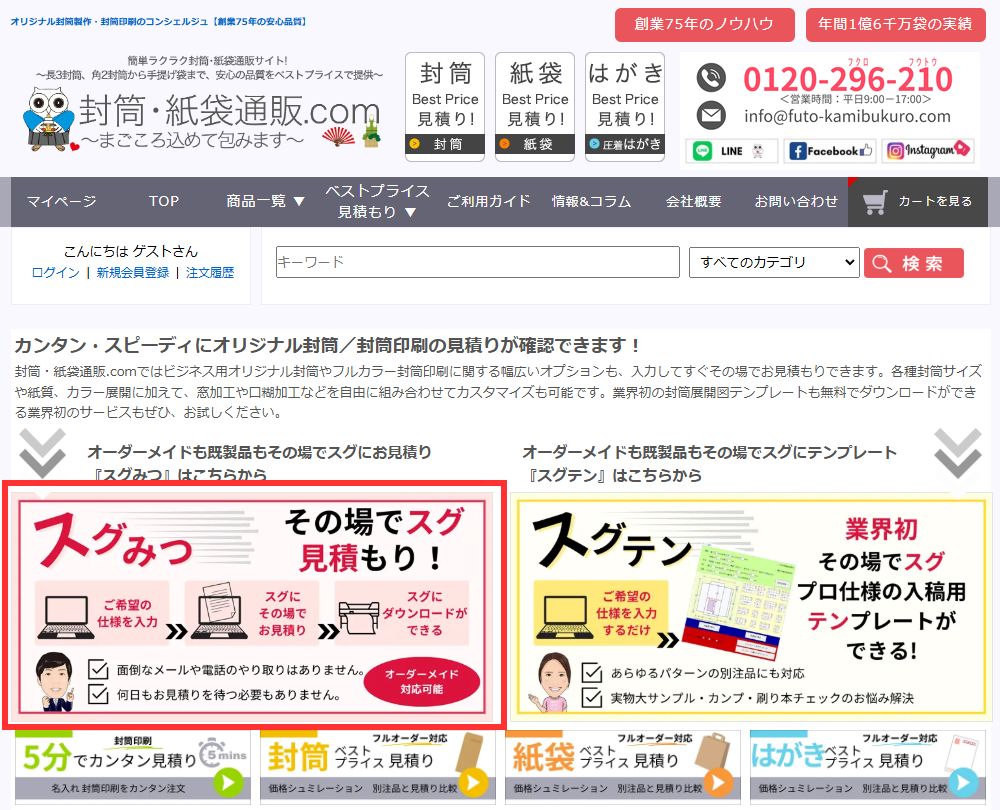Click the オリジナル封筒製作 top tagline link
1000x810 pixels.
click(159, 22)
